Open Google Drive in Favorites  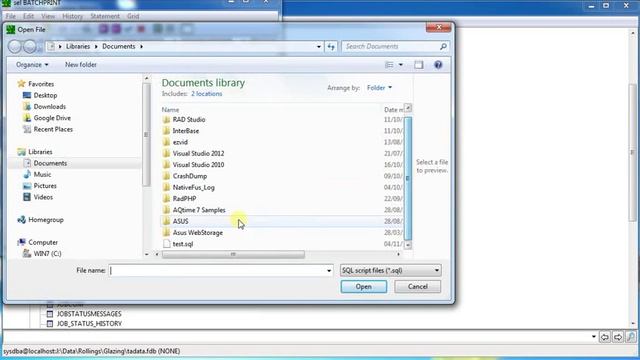tap(52, 118)
